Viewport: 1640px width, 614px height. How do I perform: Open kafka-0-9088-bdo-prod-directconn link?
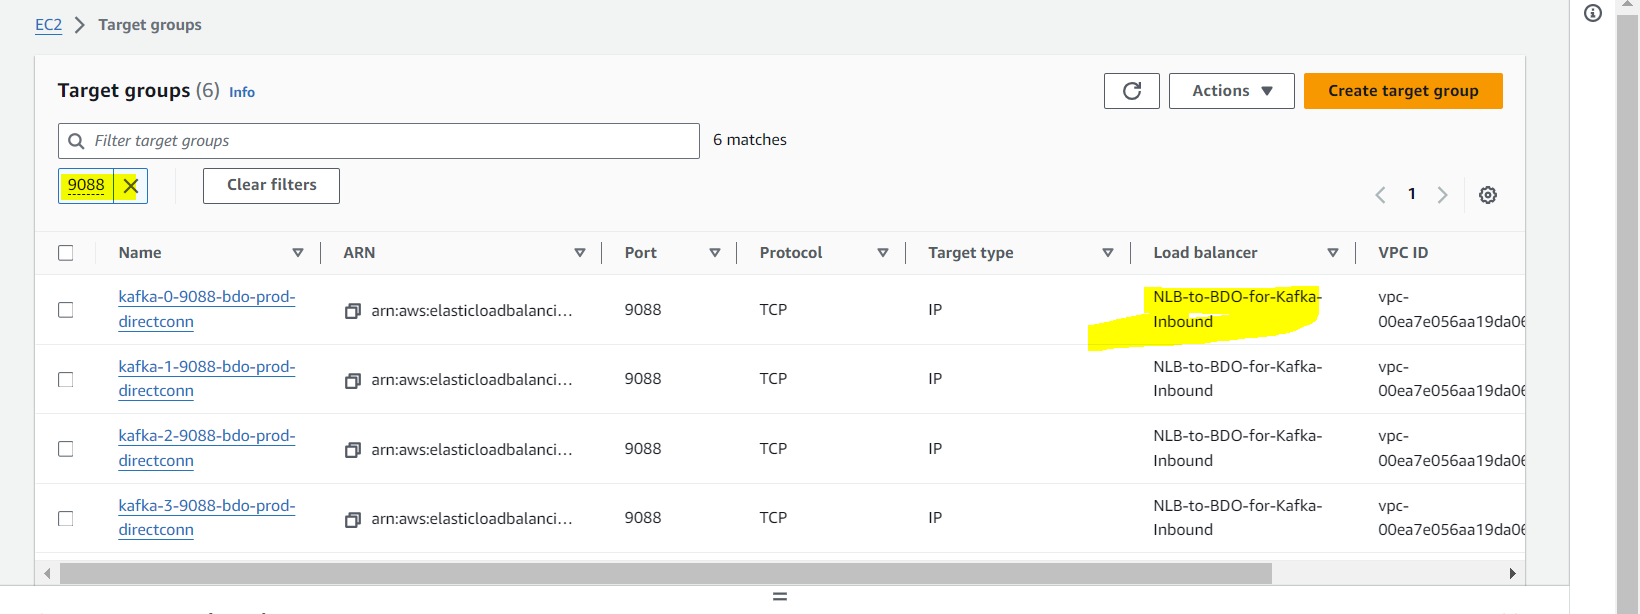[x=207, y=309]
